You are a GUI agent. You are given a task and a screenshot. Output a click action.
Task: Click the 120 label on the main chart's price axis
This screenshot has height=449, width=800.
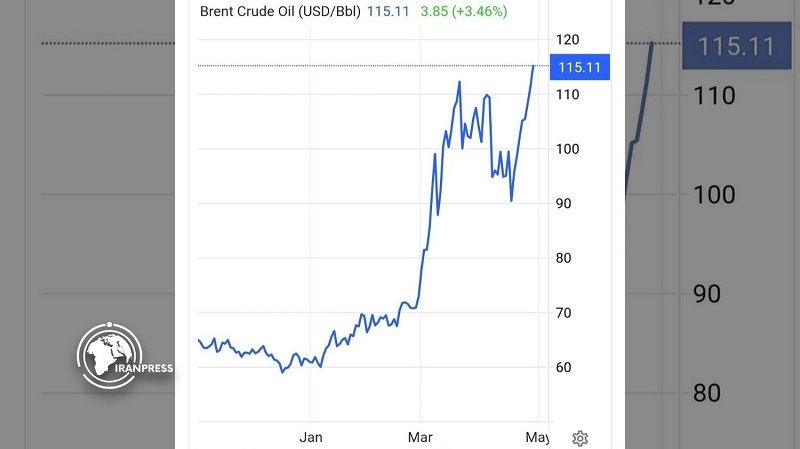click(567, 40)
